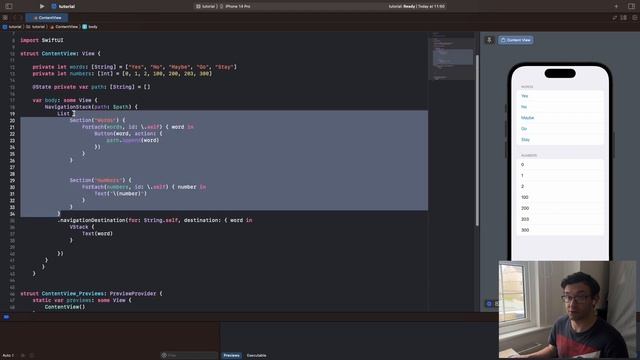
Task: Switch to the Executable console tab
Action: [x=256, y=356]
